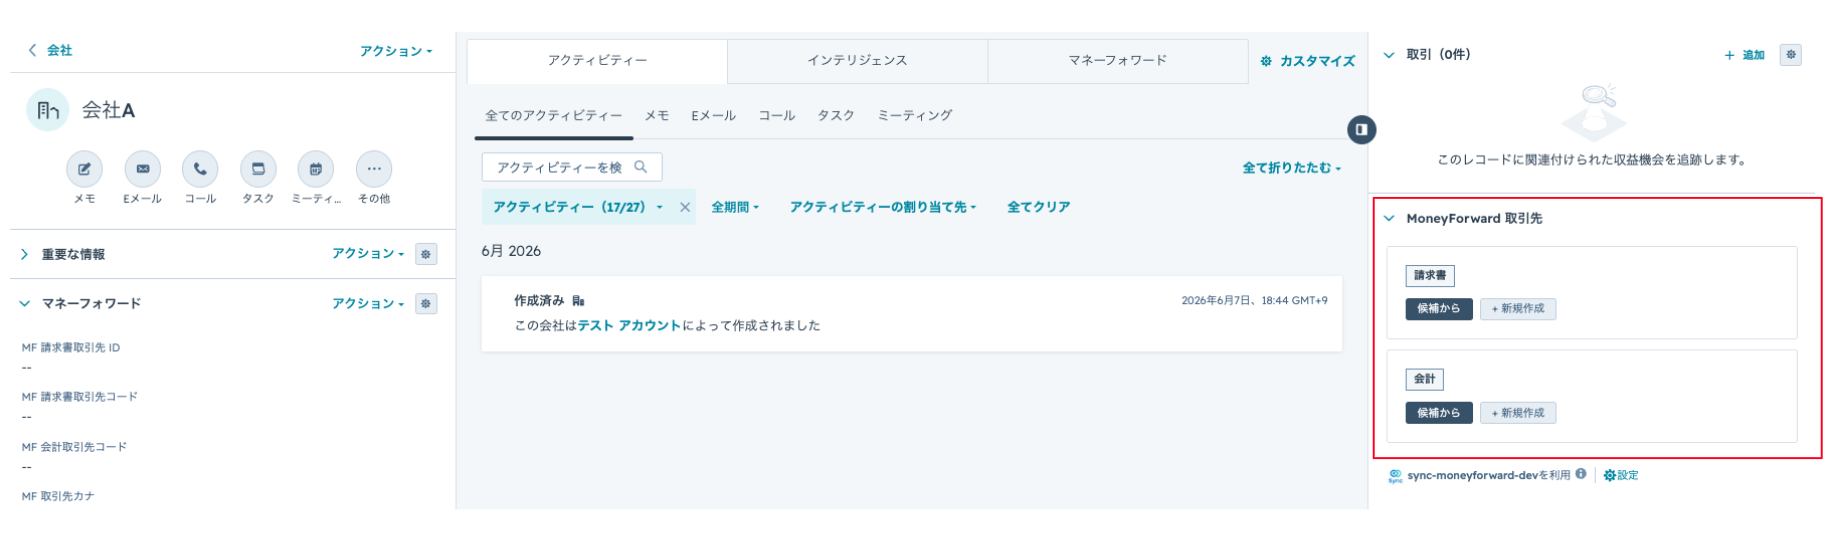
Task: Click the 会社A company avatar icon
Action: (48, 110)
